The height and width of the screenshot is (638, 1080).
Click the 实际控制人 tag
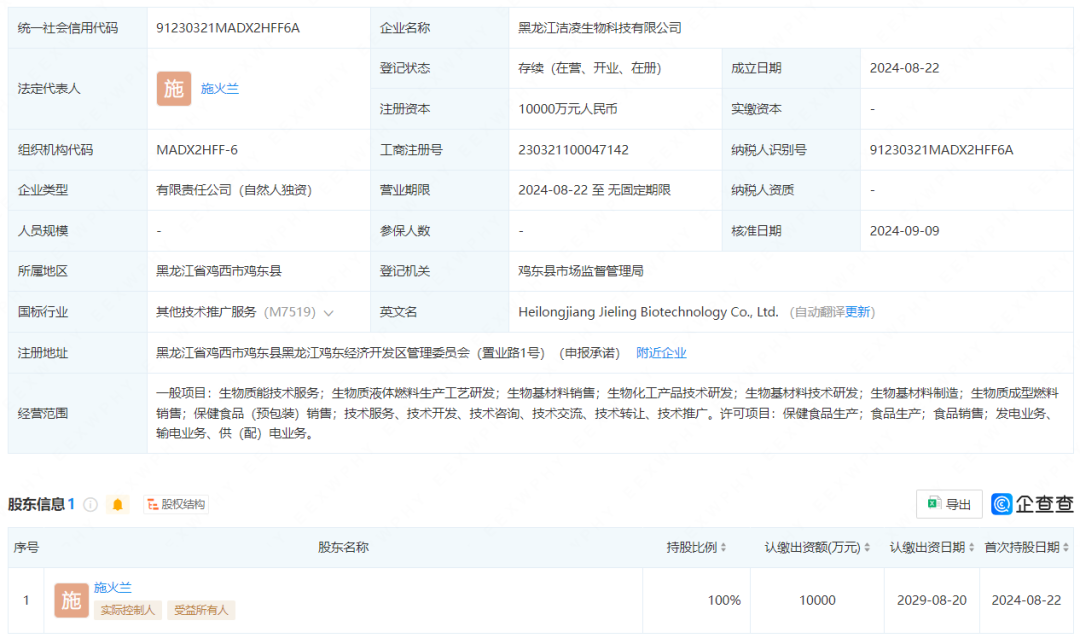(127, 610)
